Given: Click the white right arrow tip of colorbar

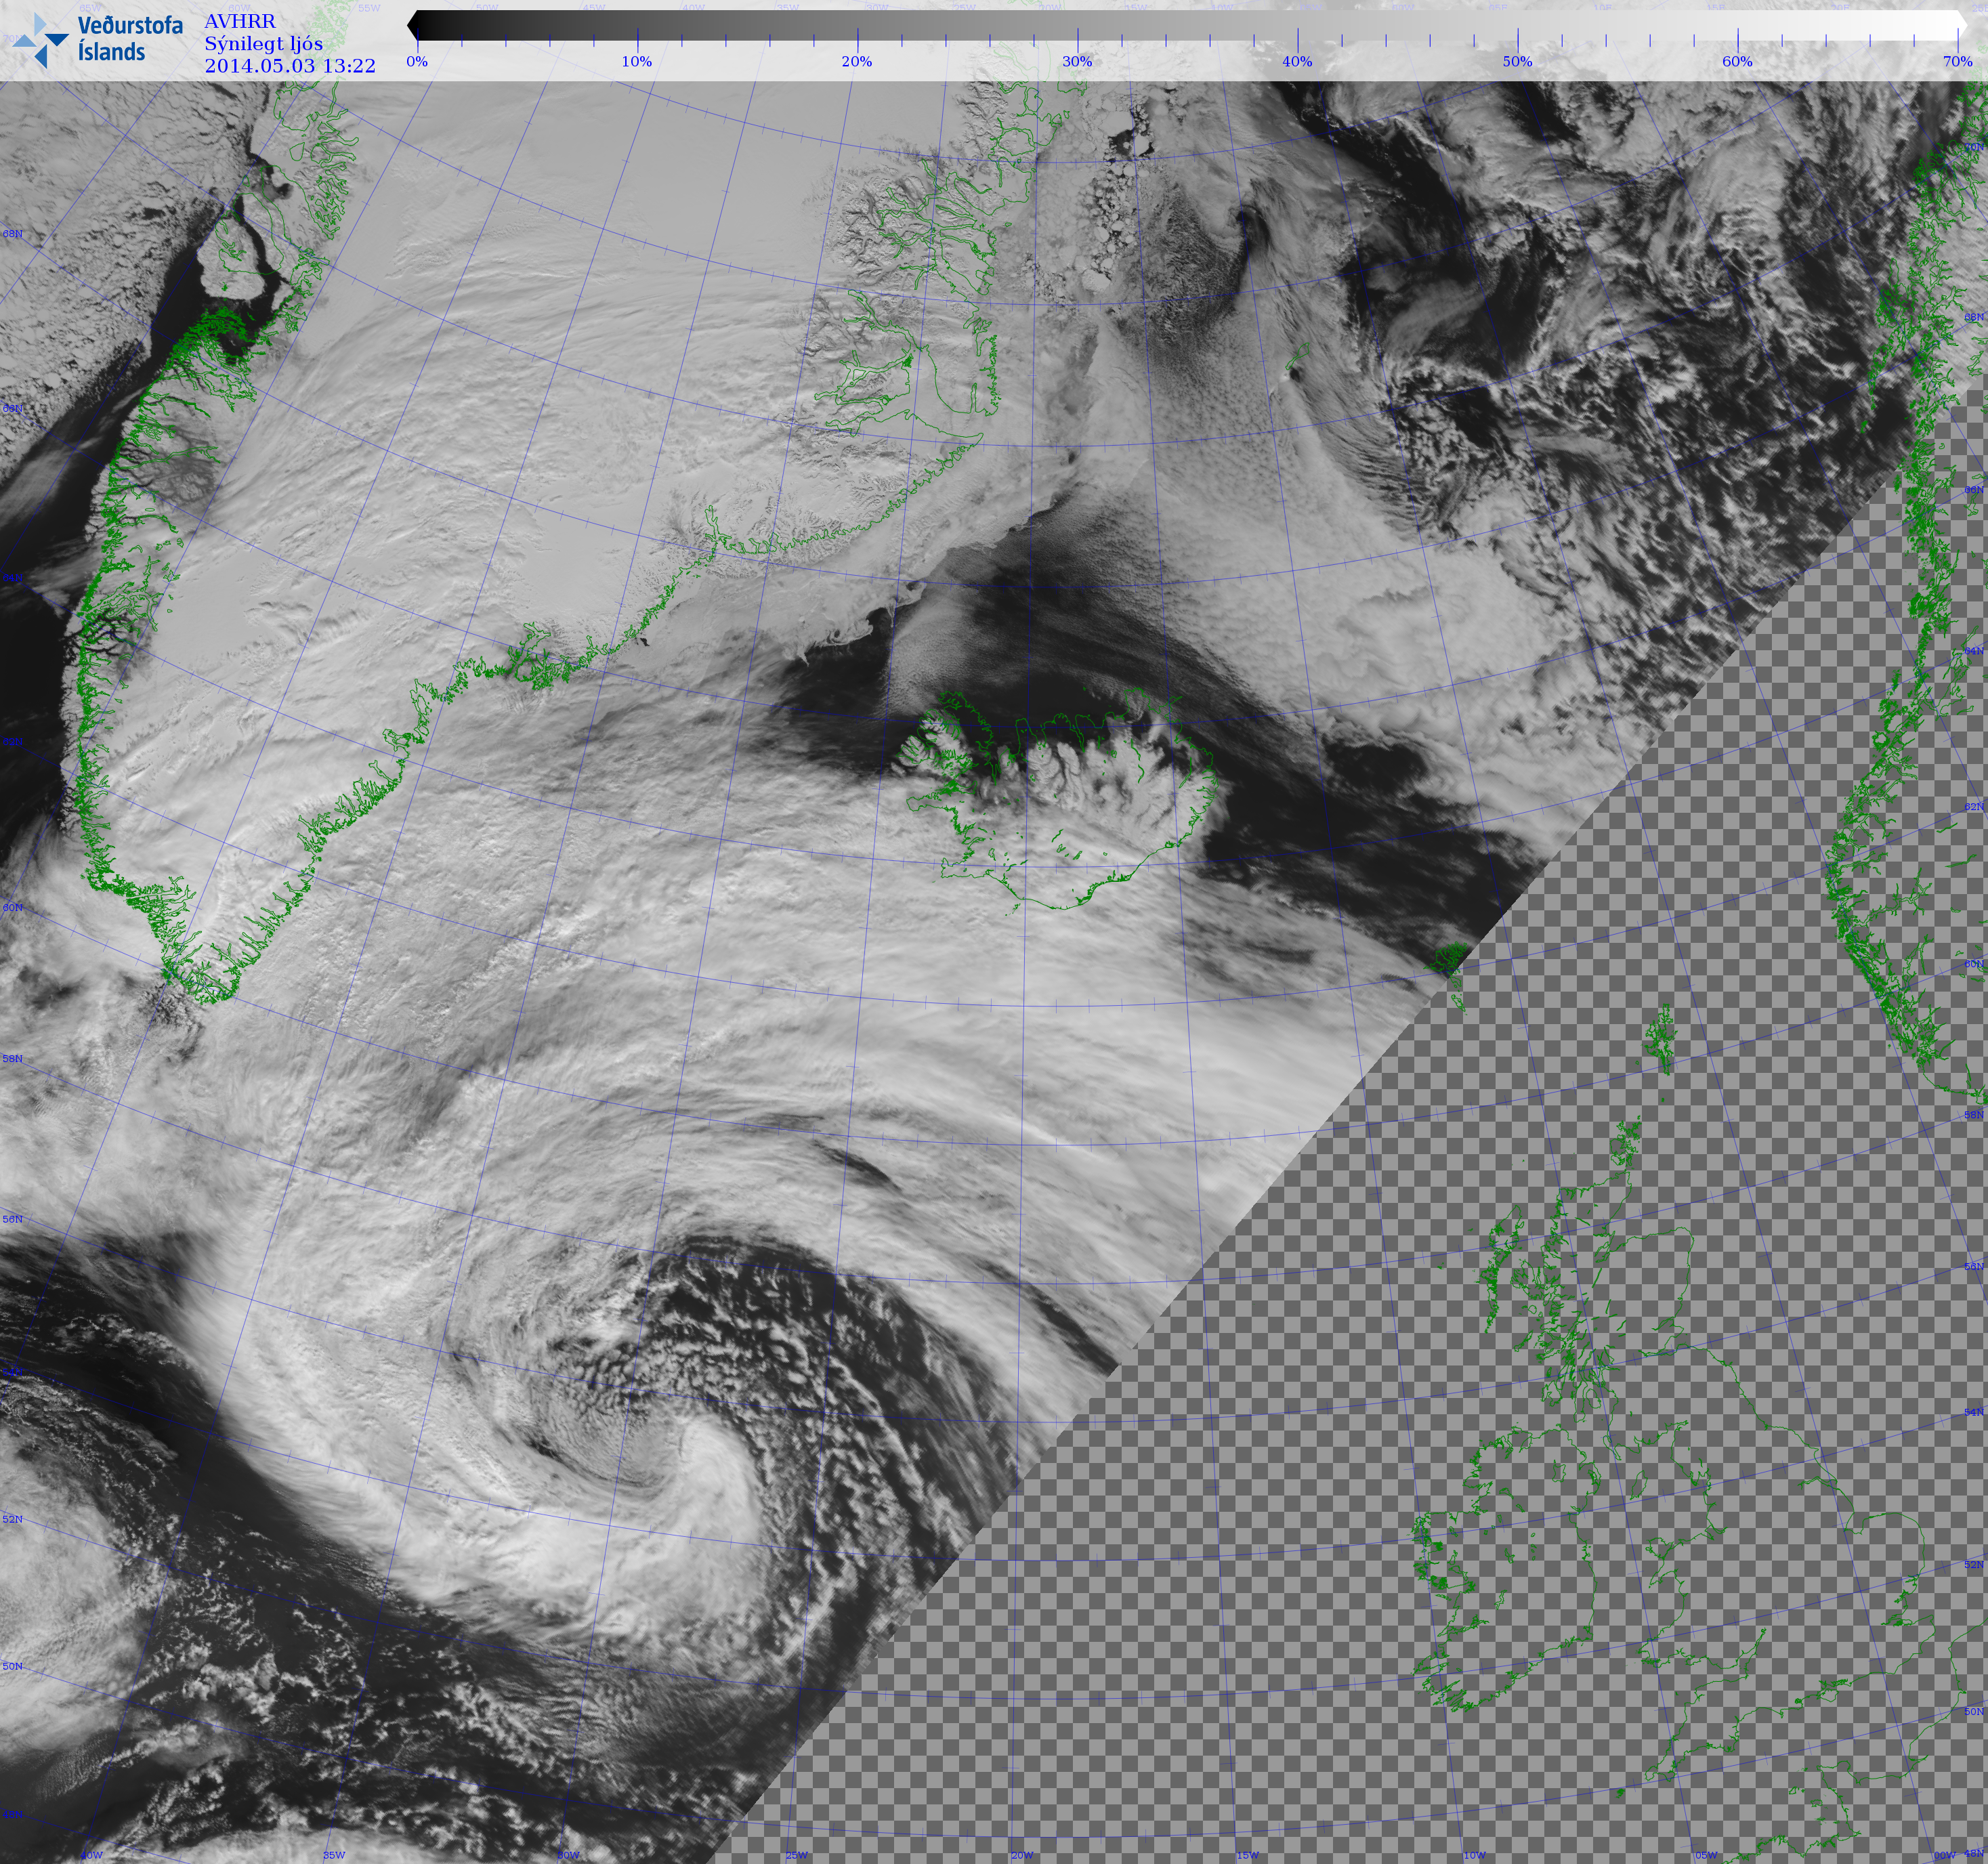Looking at the screenshot, I should coord(1962,25).
